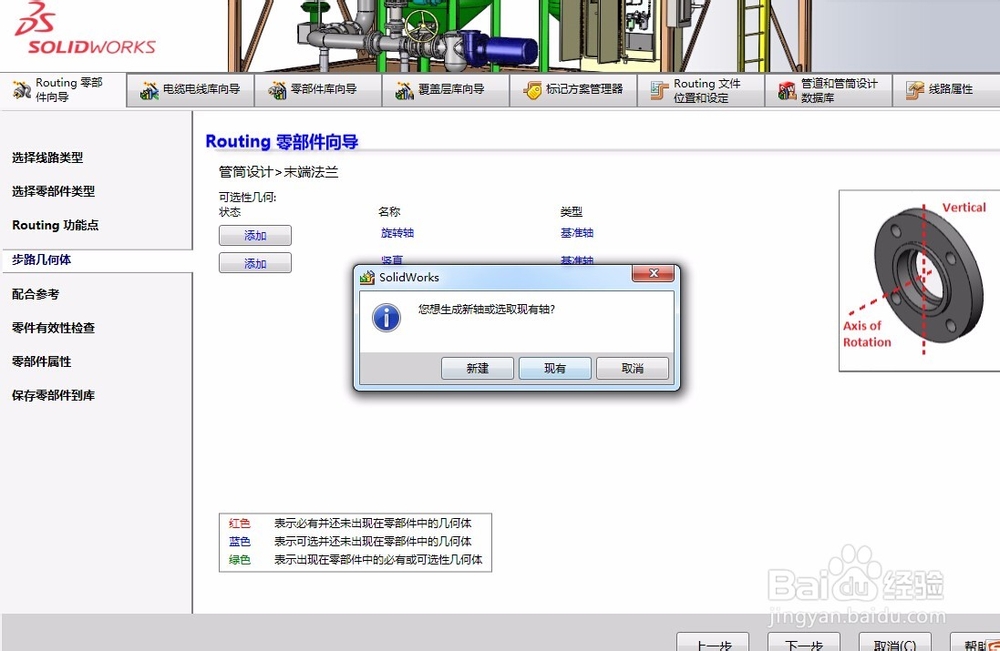Click the 新建 button in the dialog

(477, 369)
